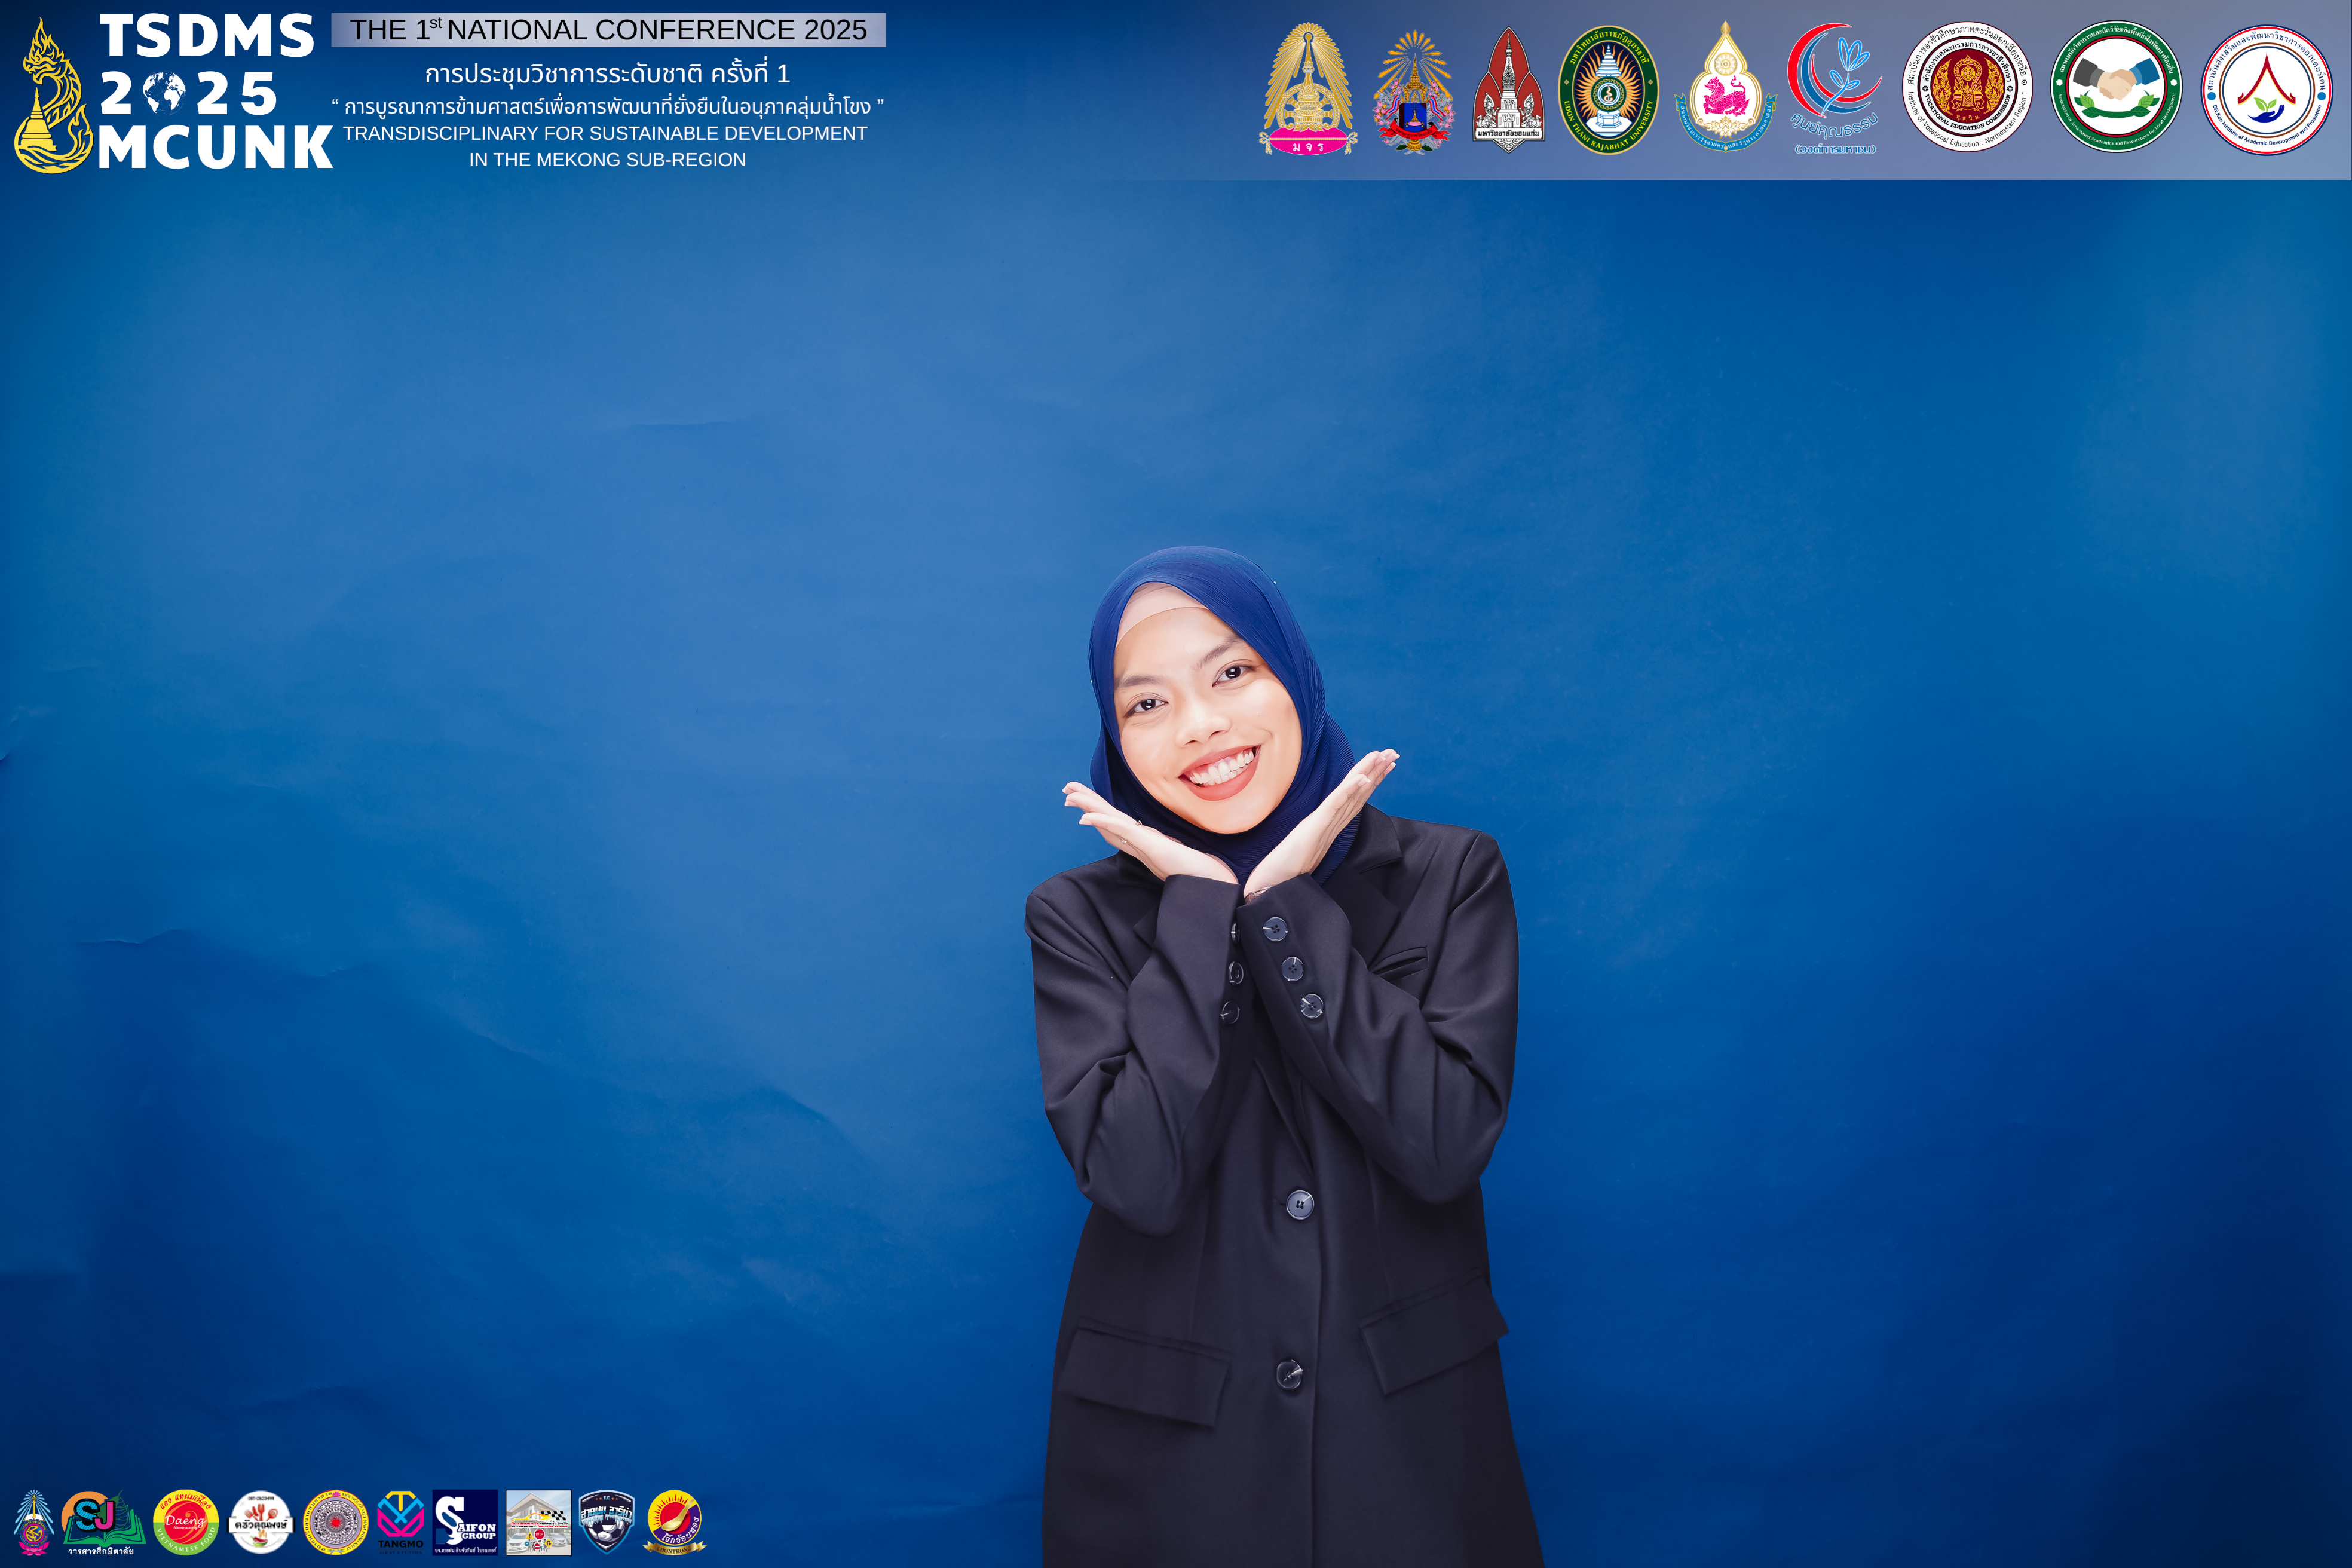Click the pink lion teardrop emblem
This screenshot has height=1568, width=2352.
click(1724, 89)
